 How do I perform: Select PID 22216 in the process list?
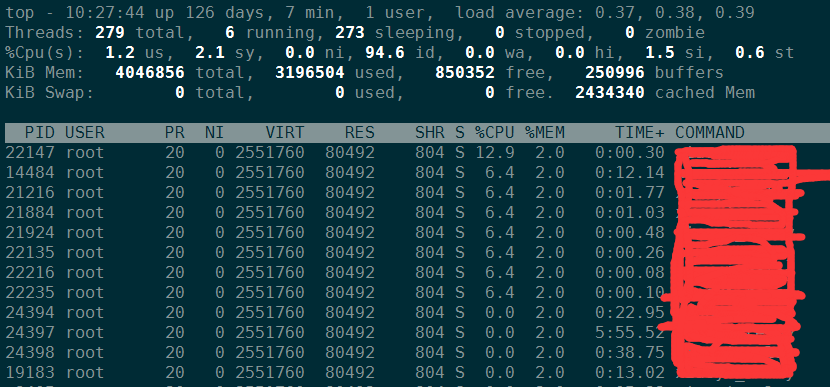30,273
